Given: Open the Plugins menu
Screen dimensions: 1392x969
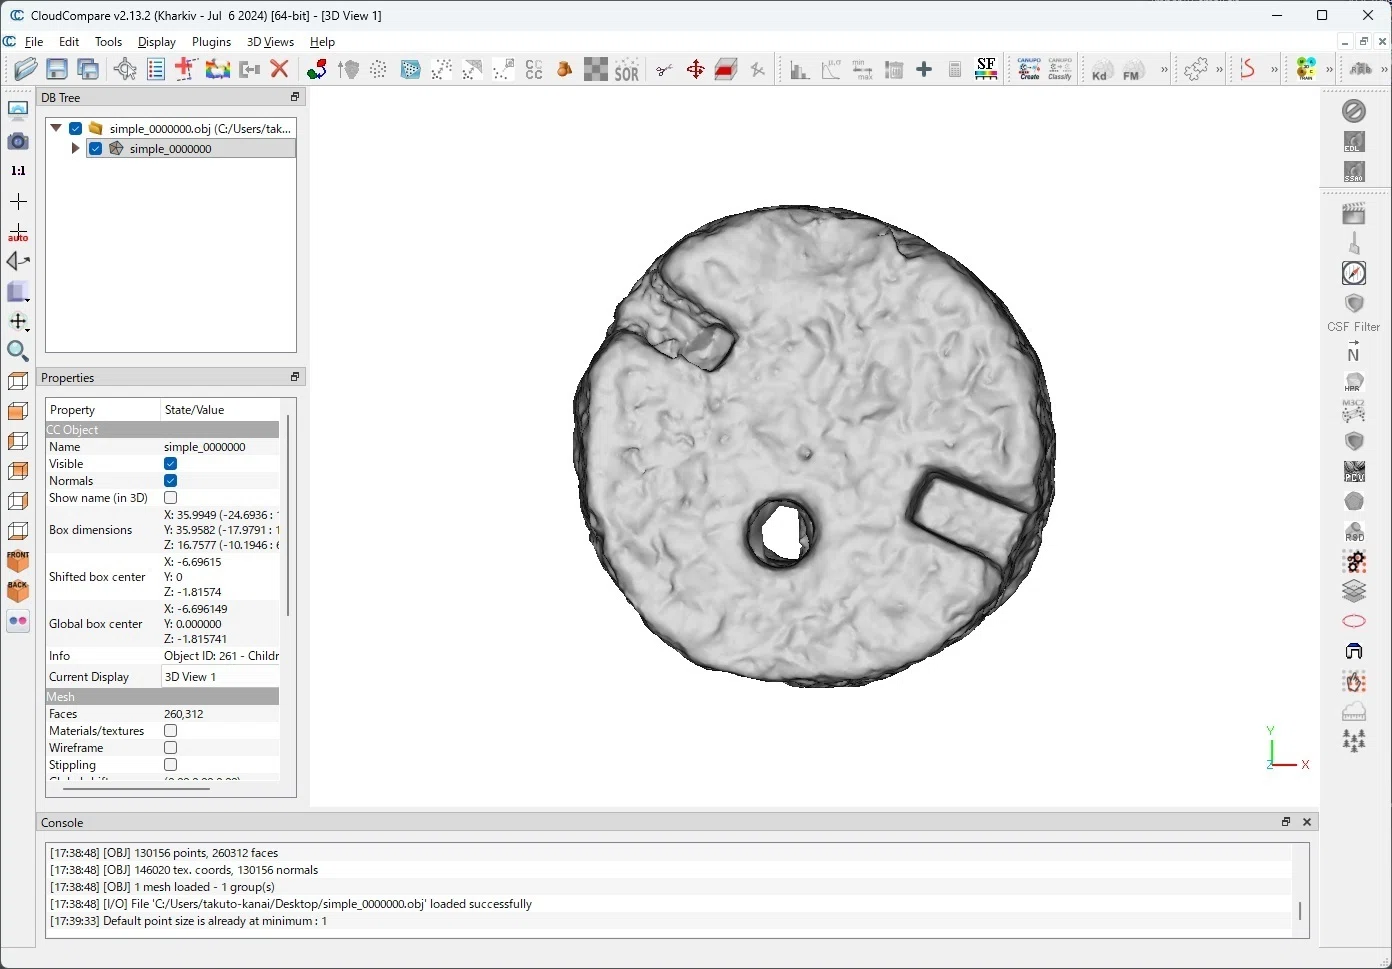Looking at the screenshot, I should (x=211, y=42).
